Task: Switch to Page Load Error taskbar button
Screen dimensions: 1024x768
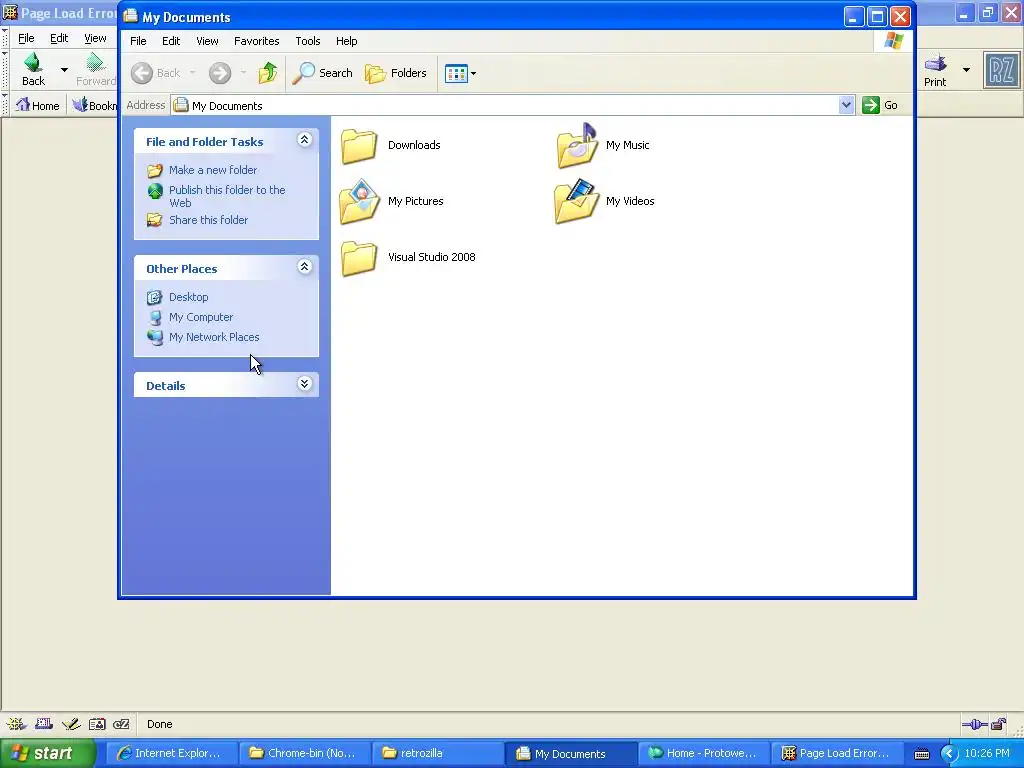Action: [836, 753]
